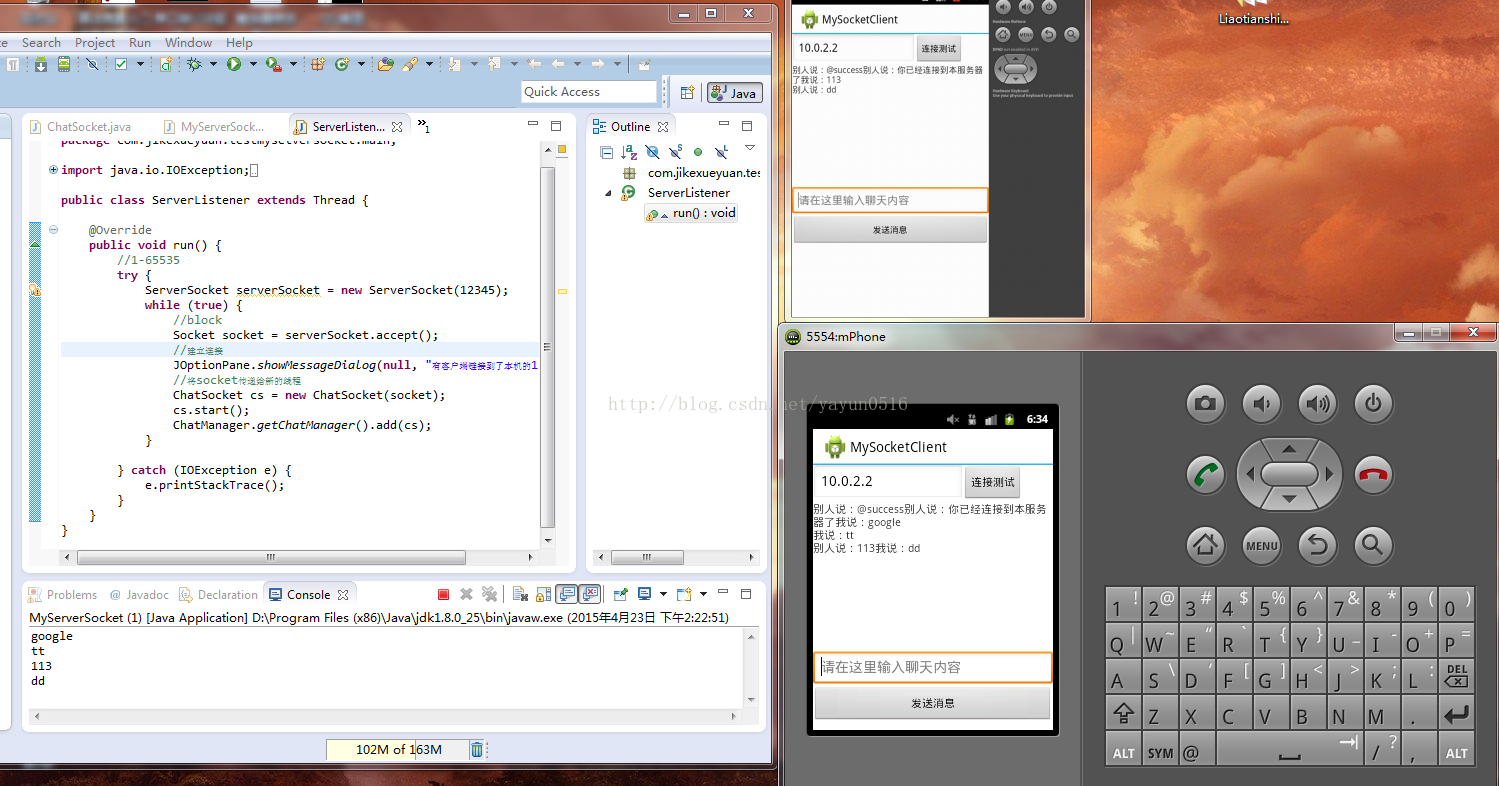Toggle Hide Non-Public Members in Outline toolbar
Image resolution: width=1499 pixels, height=786 pixels.
click(698, 152)
